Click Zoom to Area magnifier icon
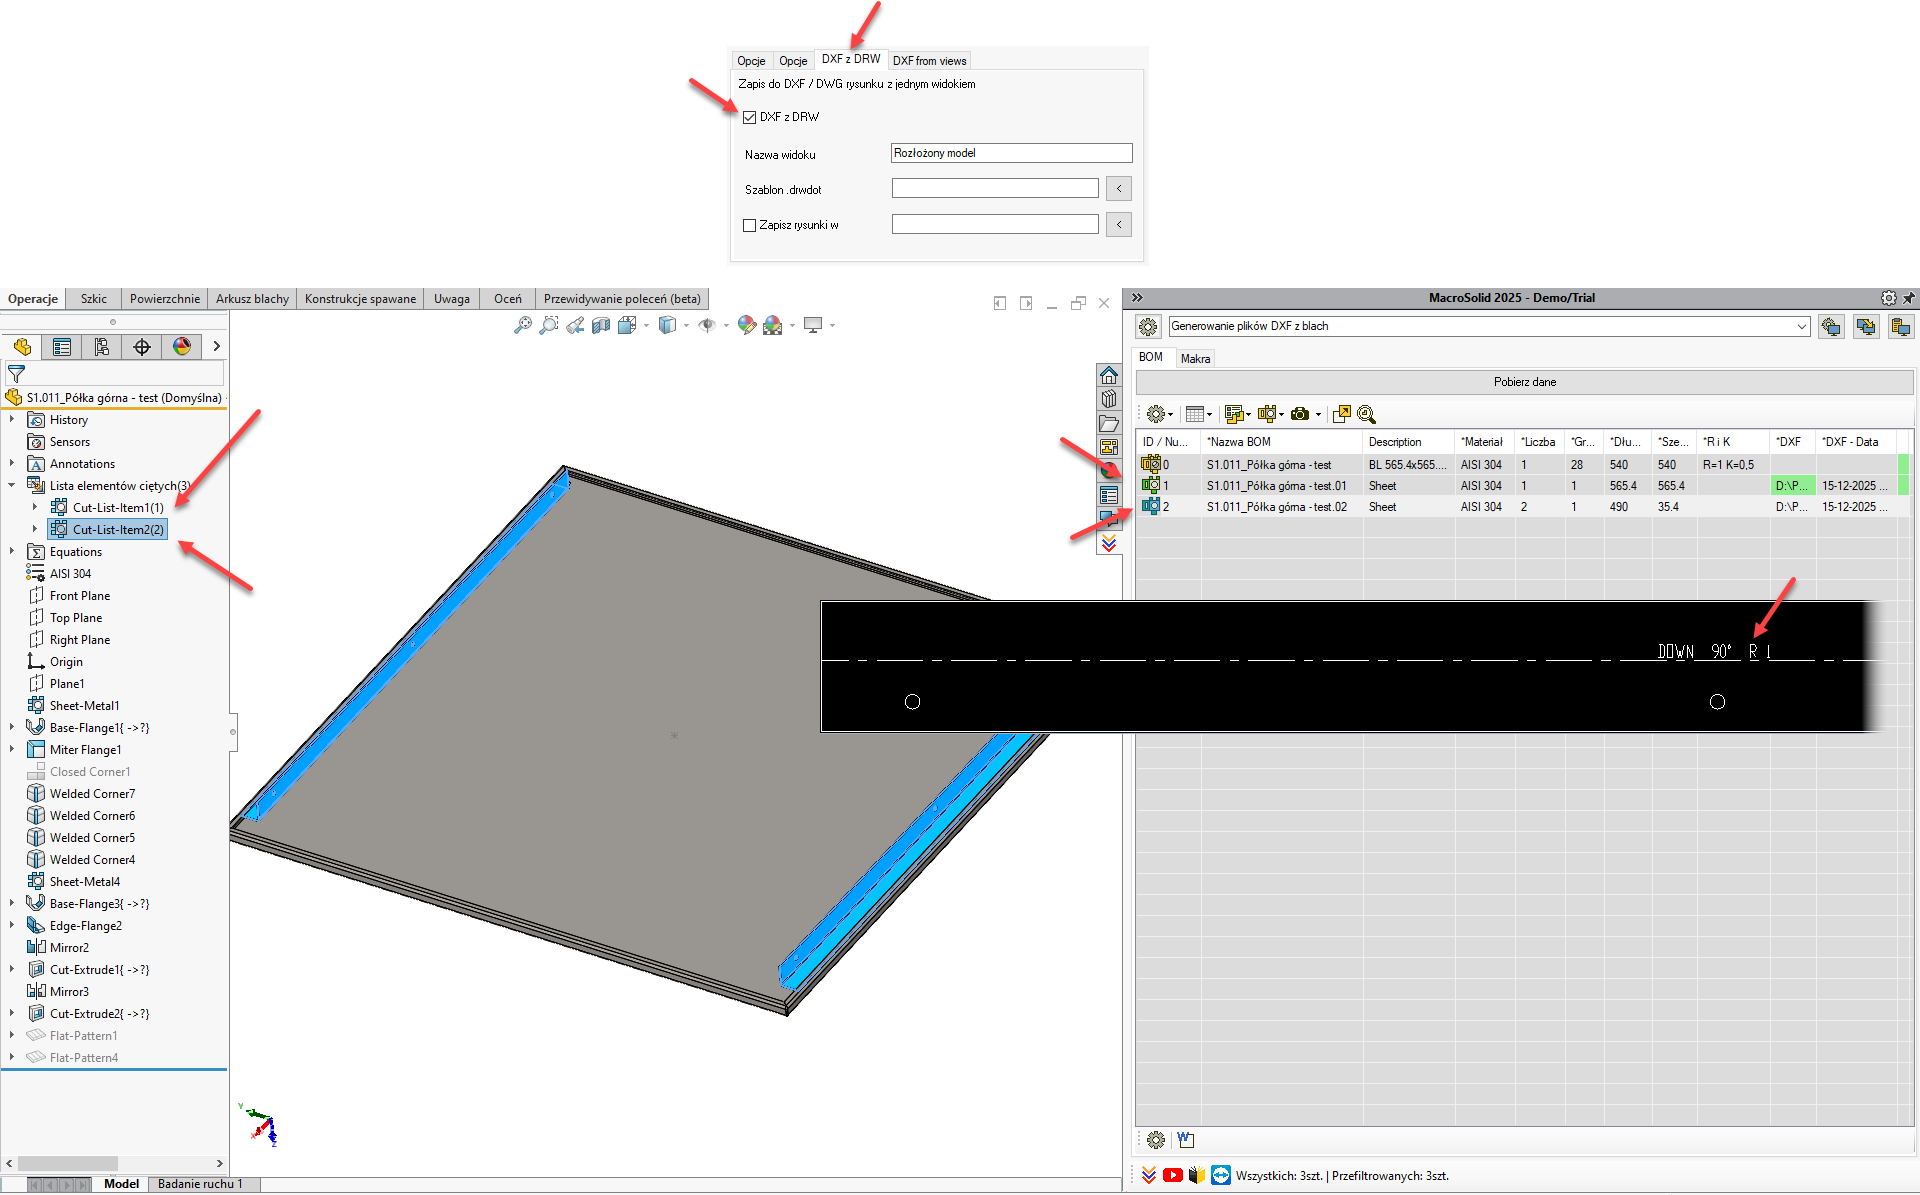The height and width of the screenshot is (1195, 1920). click(548, 325)
